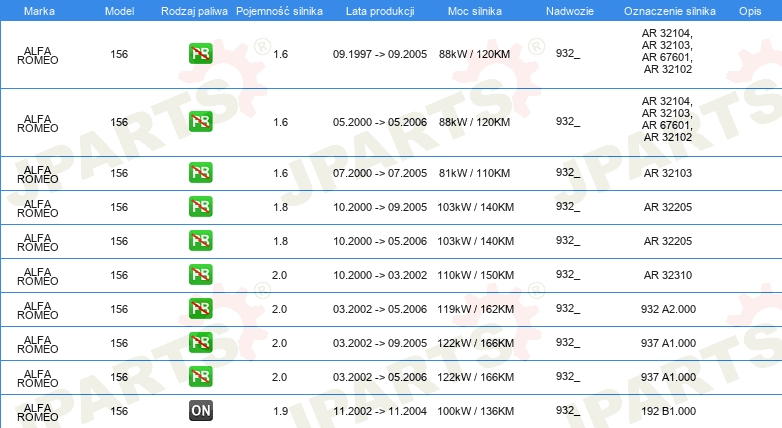The image size is (782, 428).
Task: Click petrol icon in 932 A2.000 row
Action: (200, 308)
